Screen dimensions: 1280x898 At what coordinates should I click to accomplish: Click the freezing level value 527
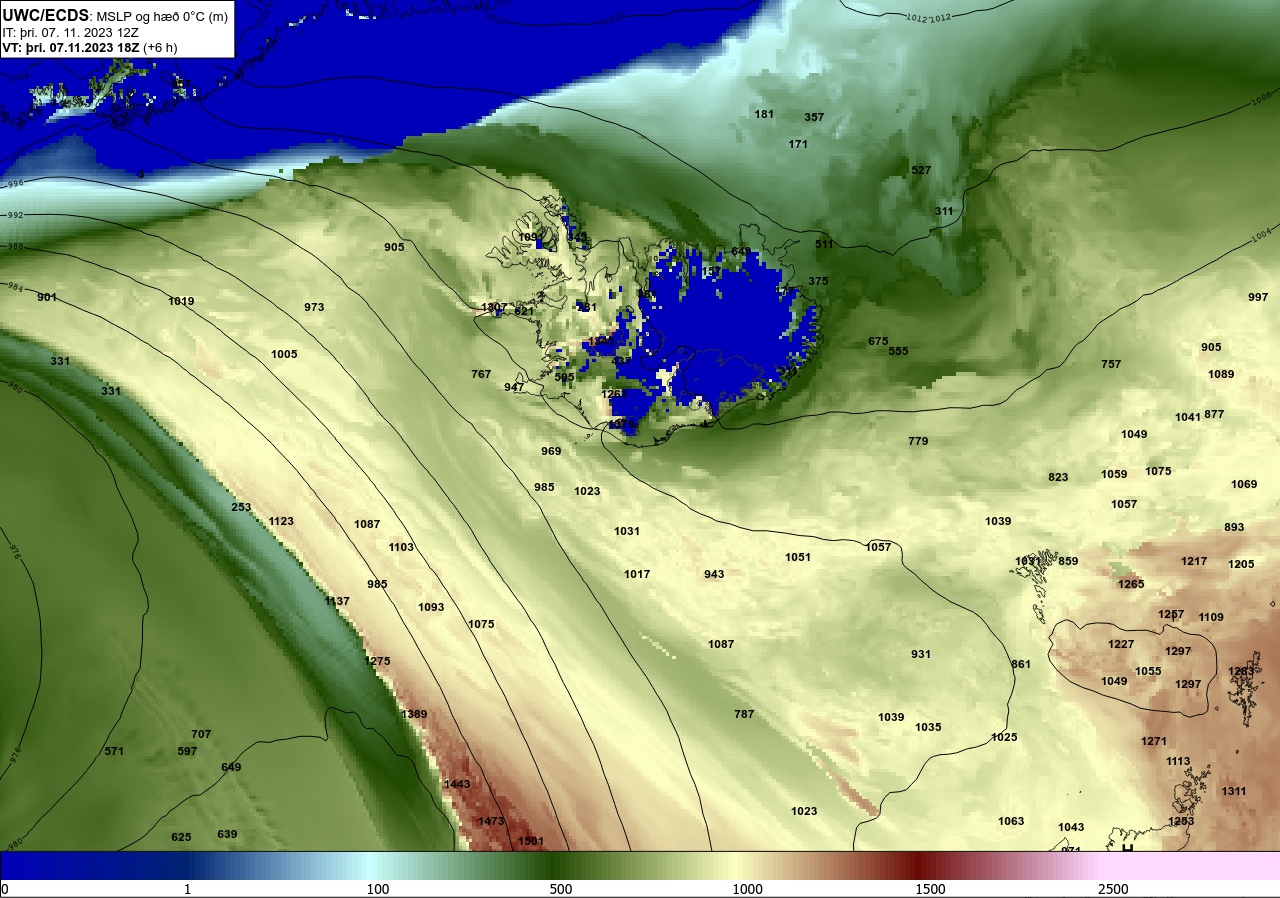click(x=921, y=170)
